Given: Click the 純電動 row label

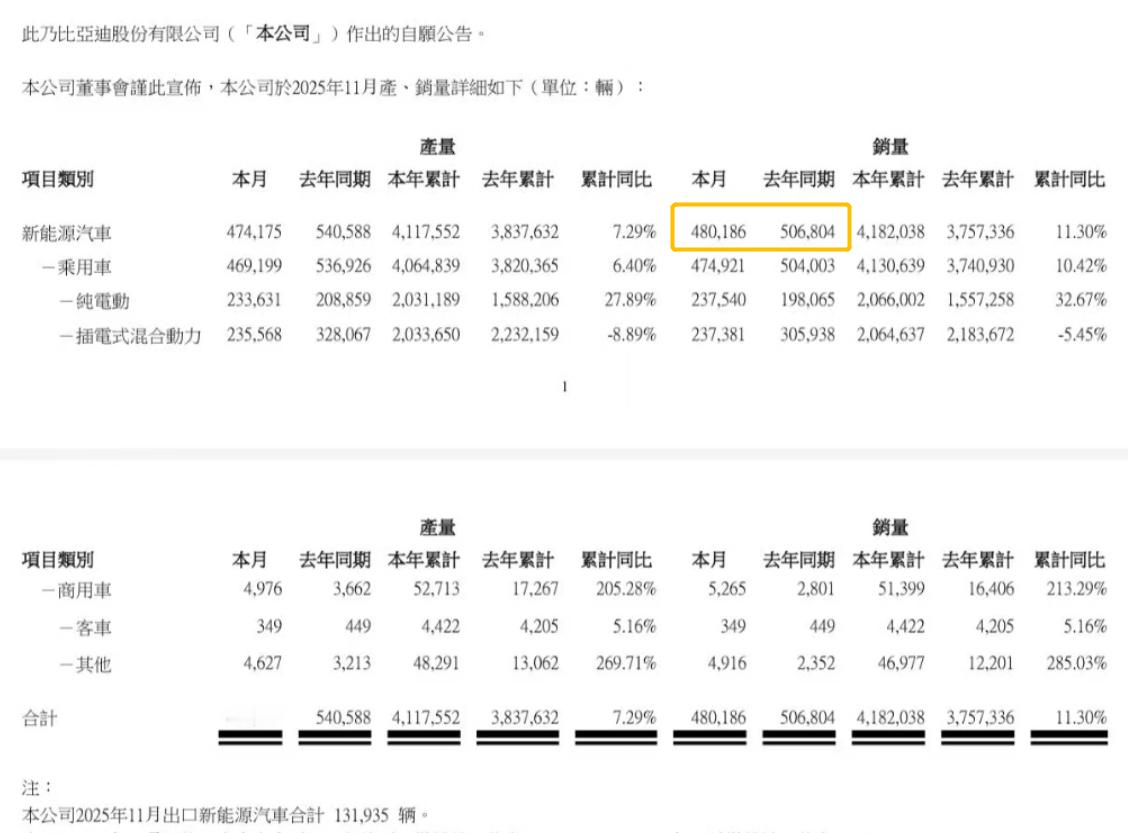Looking at the screenshot, I should click(102, 301).
